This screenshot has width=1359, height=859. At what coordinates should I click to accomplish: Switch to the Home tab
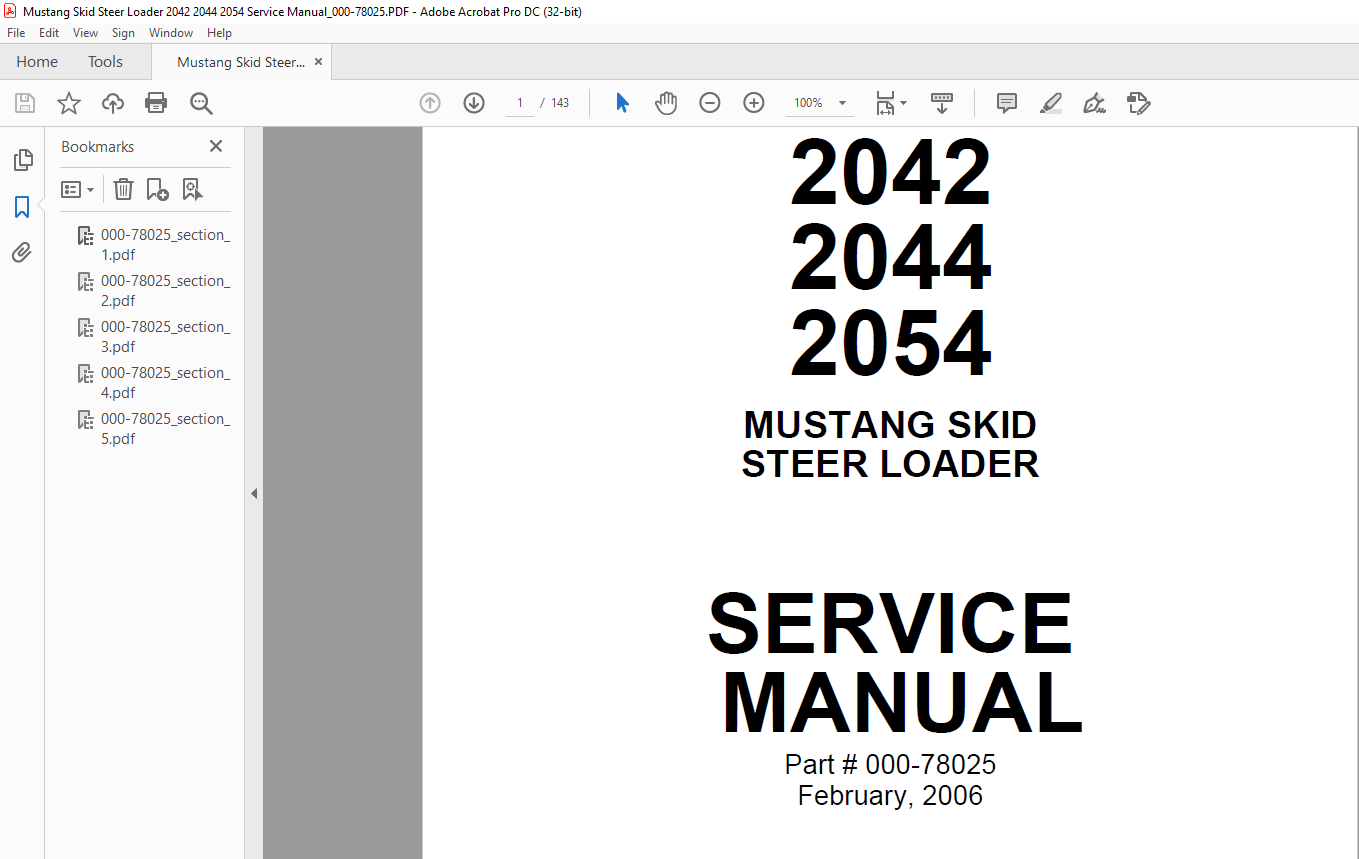click(37, 62)
